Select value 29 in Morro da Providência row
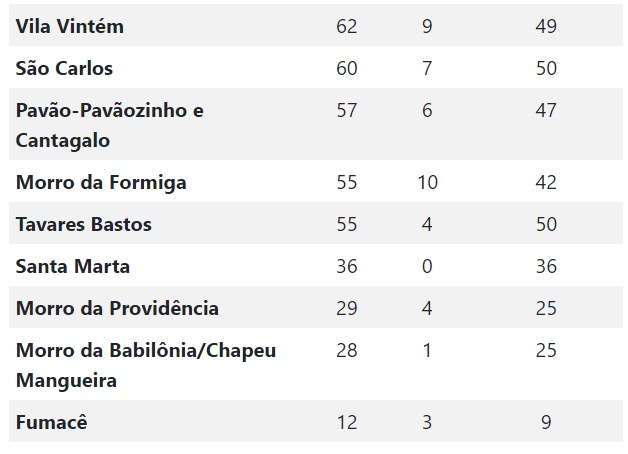Viewport: 628px width, 454px height. click(x=346, y=308)
